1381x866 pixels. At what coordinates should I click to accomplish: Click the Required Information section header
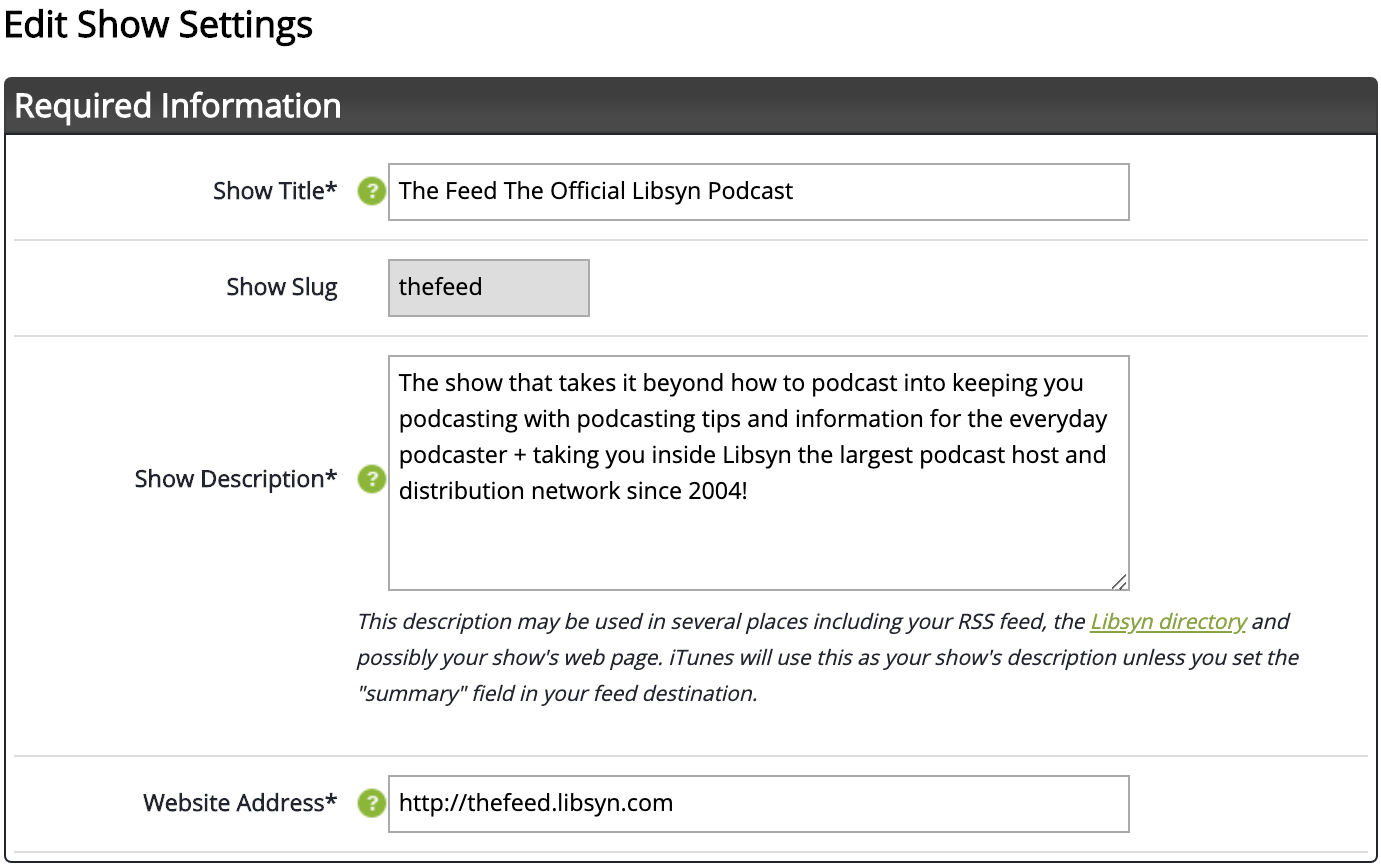690,106
